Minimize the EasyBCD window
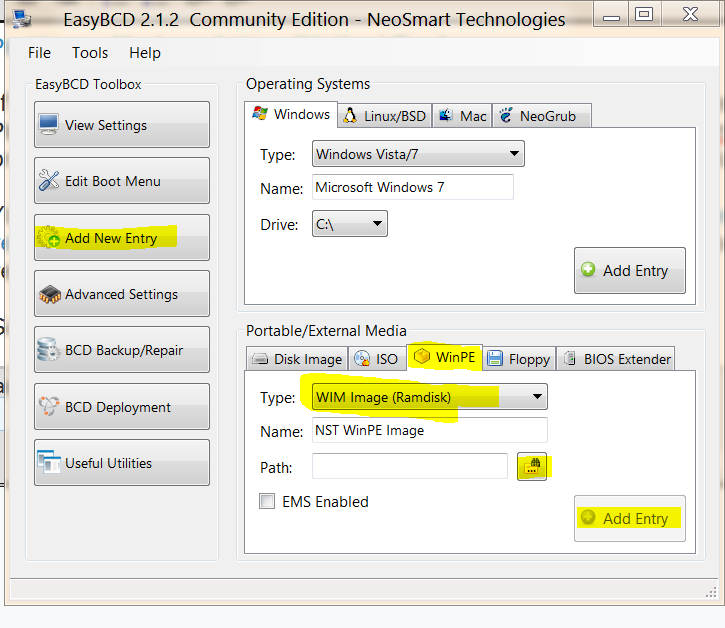 coord(611,15)
